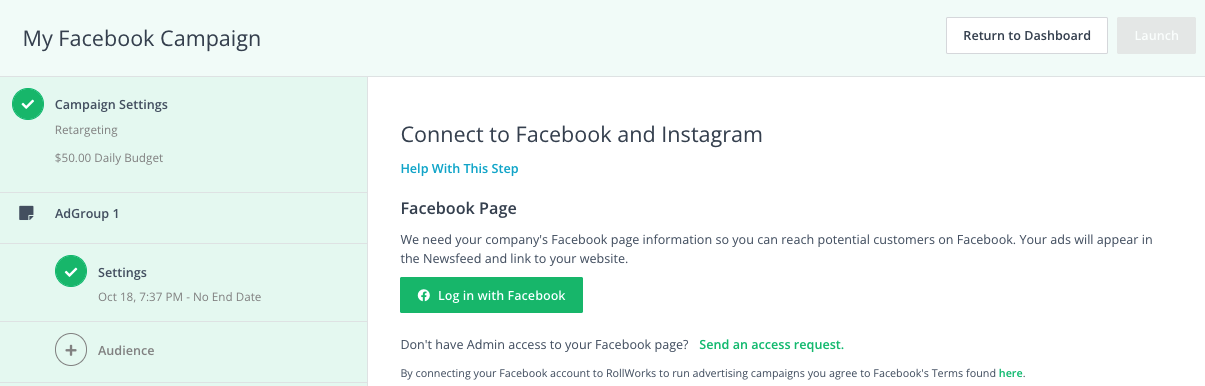Click the Retargeting campaign type label
The image size is (1205, 386).
point(86,130)
